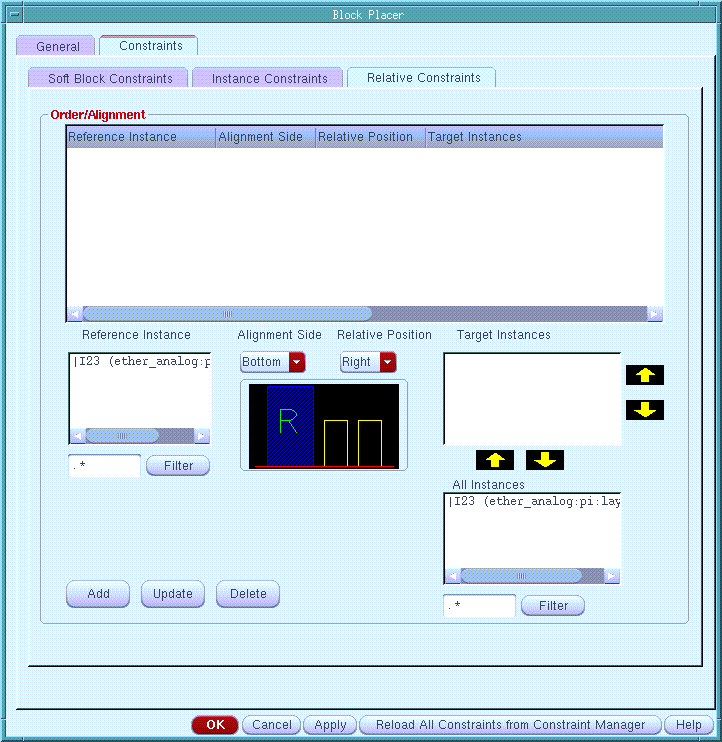Remove target with down arrow above All Instances

click(545, 460)
